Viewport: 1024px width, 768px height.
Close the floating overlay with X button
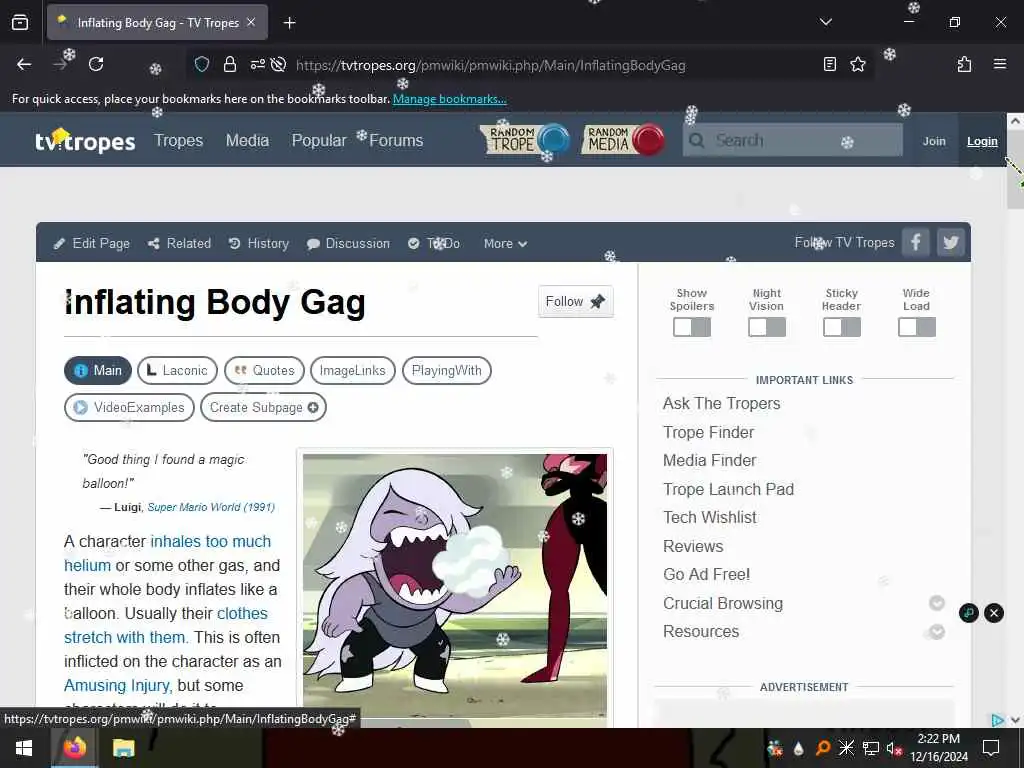click(994, 613)
